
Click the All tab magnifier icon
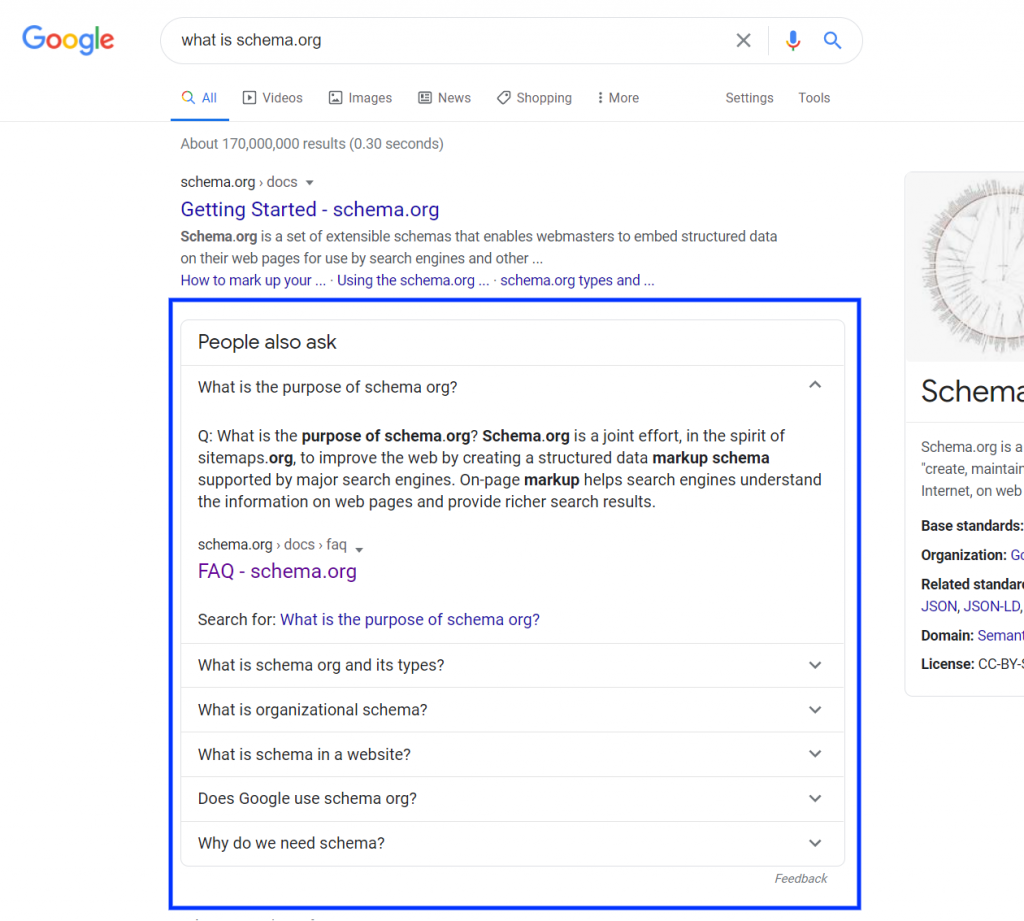point(188,98)
